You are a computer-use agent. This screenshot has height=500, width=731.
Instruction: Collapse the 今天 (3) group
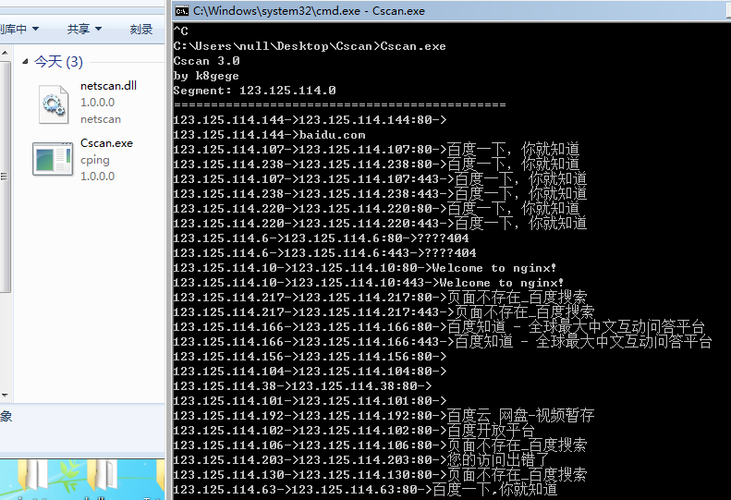(x=25, y=62)
